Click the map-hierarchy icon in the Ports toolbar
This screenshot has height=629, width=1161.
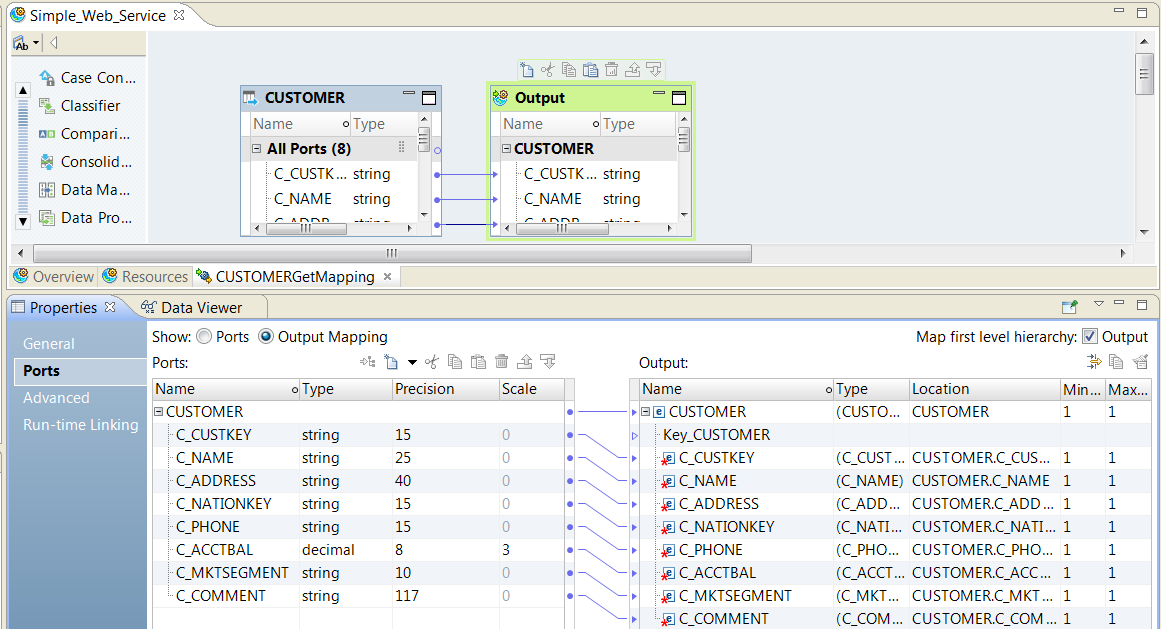click(x=367, y=362)
